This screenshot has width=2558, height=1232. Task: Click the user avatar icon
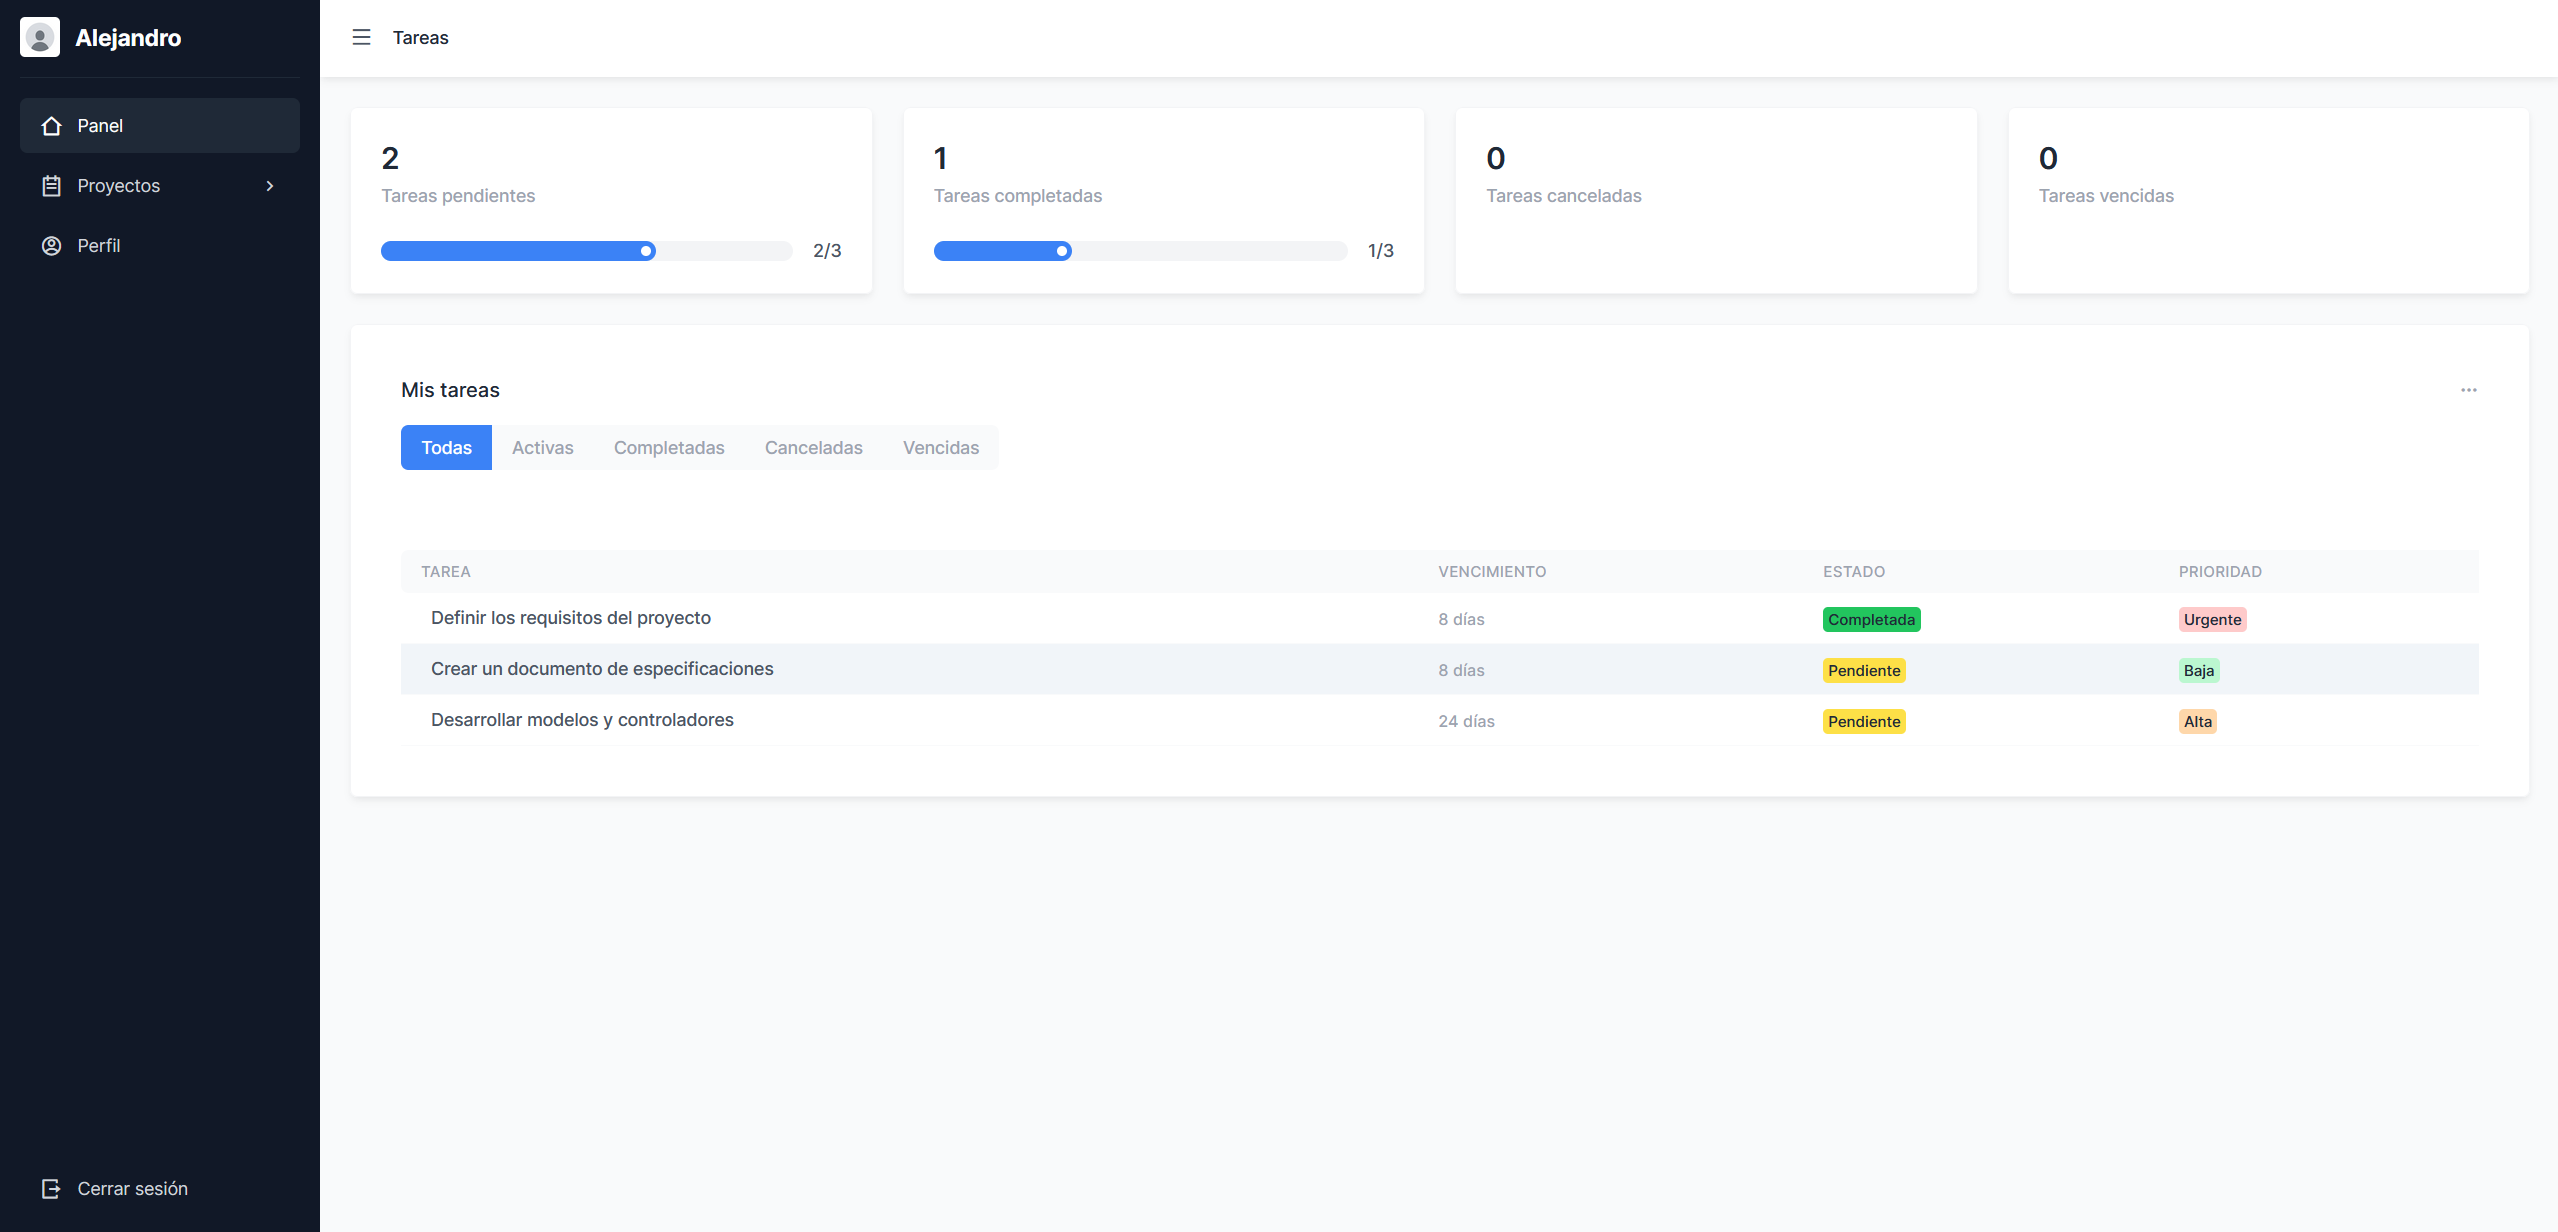(40, 37)
